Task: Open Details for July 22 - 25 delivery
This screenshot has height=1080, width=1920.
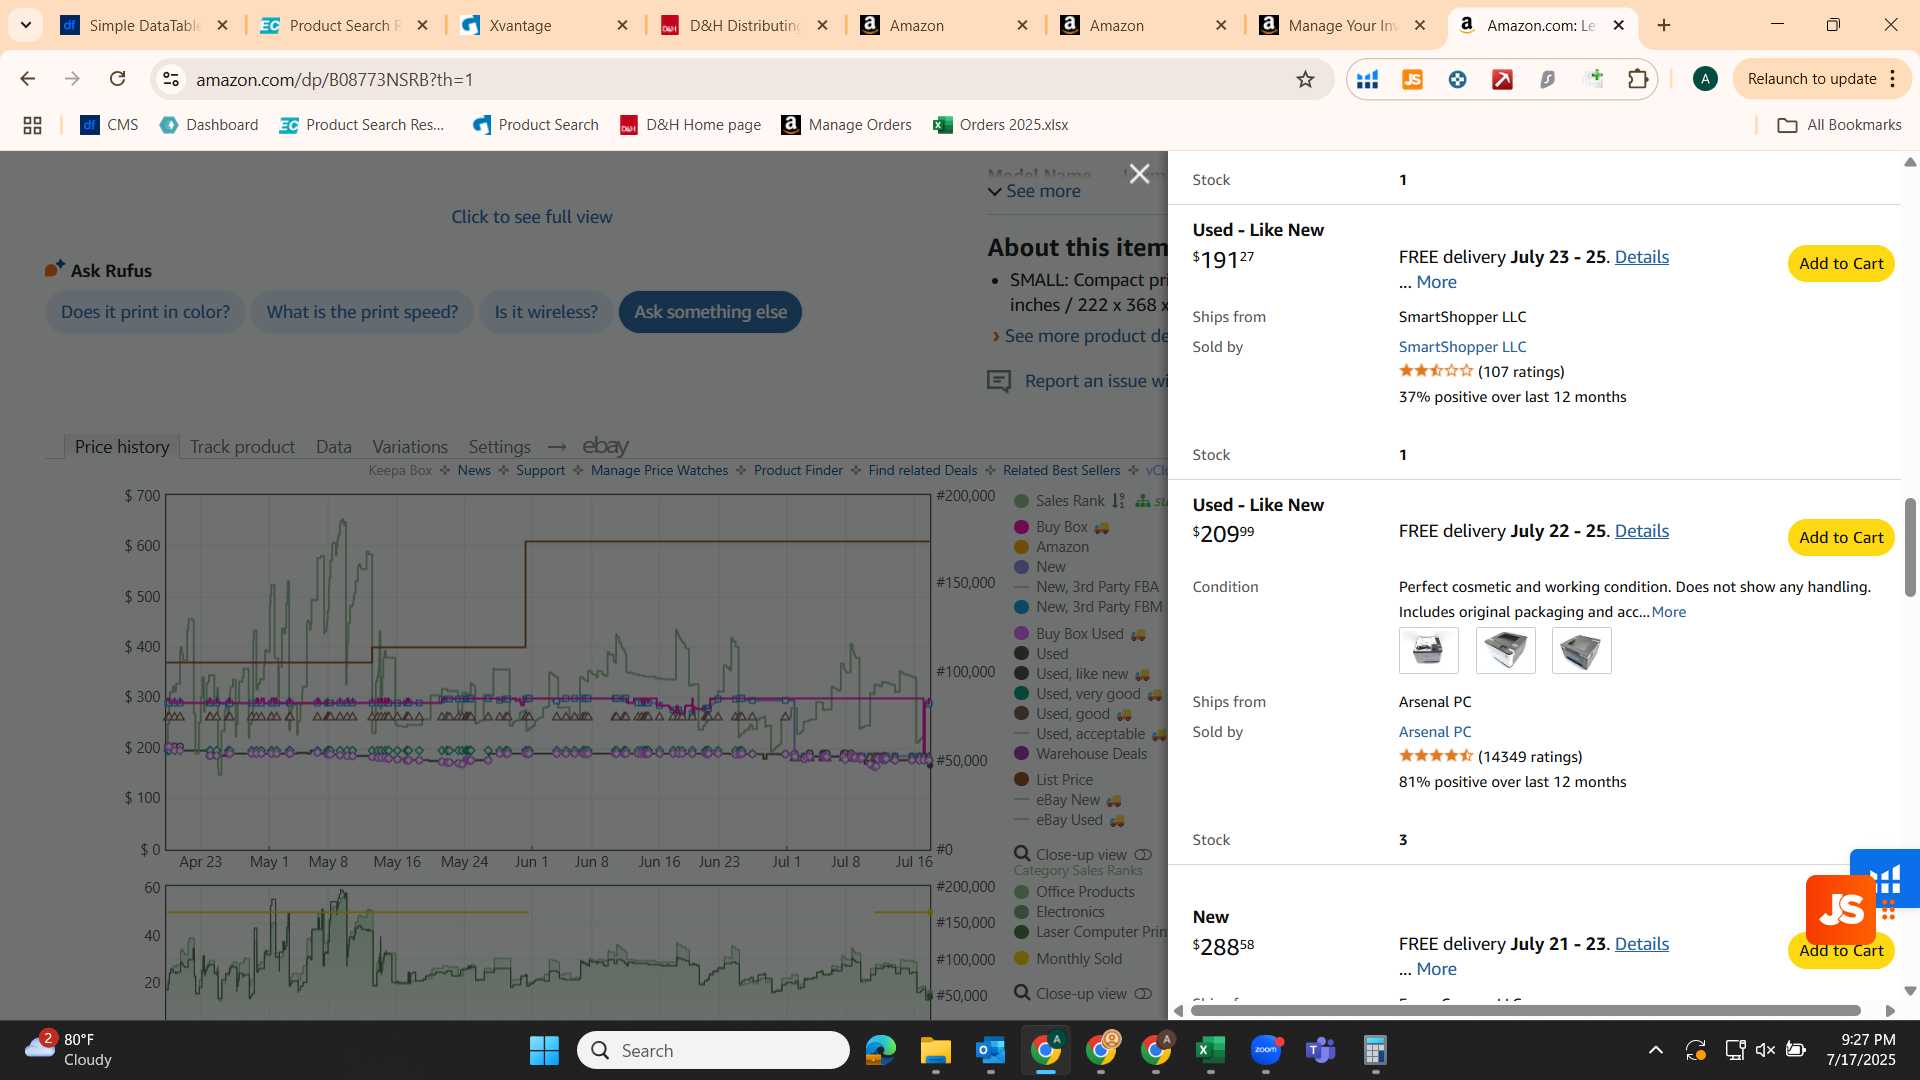Action: tap(1641, 531)
